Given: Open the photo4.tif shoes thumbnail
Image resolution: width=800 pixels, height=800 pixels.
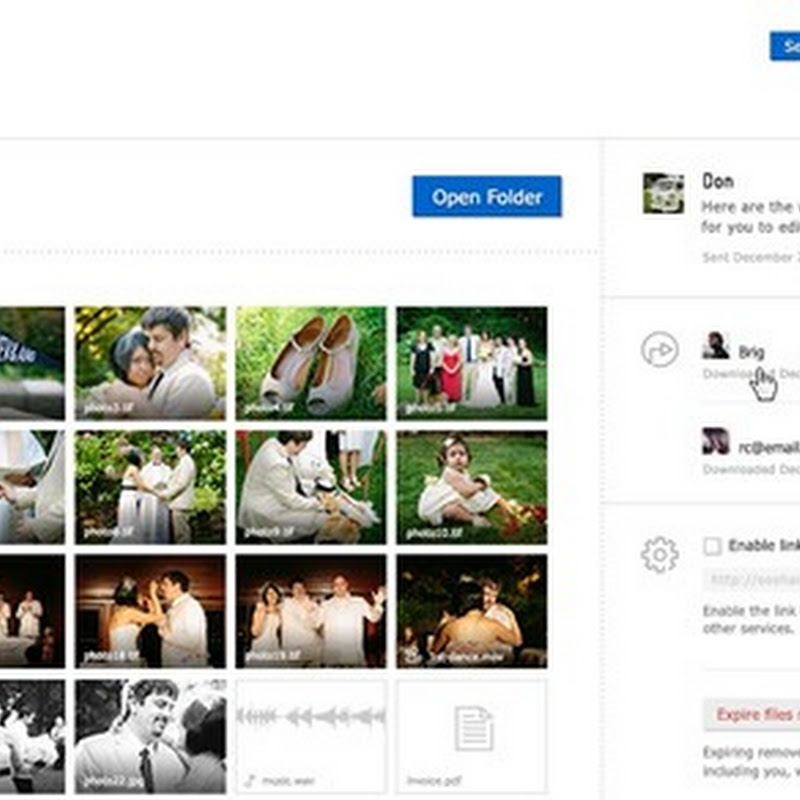Looking at the screenshot, I should pos(311,363).
